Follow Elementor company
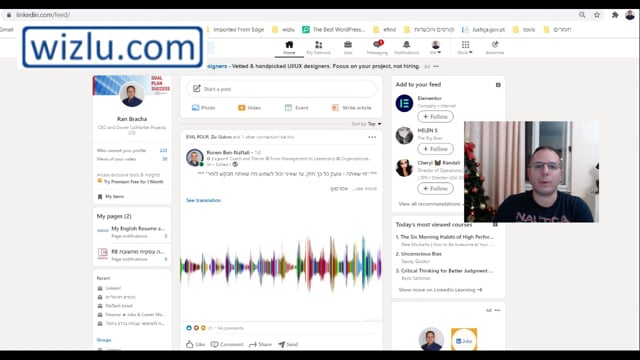This screenshot has width=640, height=360. (x=435, y=116)
